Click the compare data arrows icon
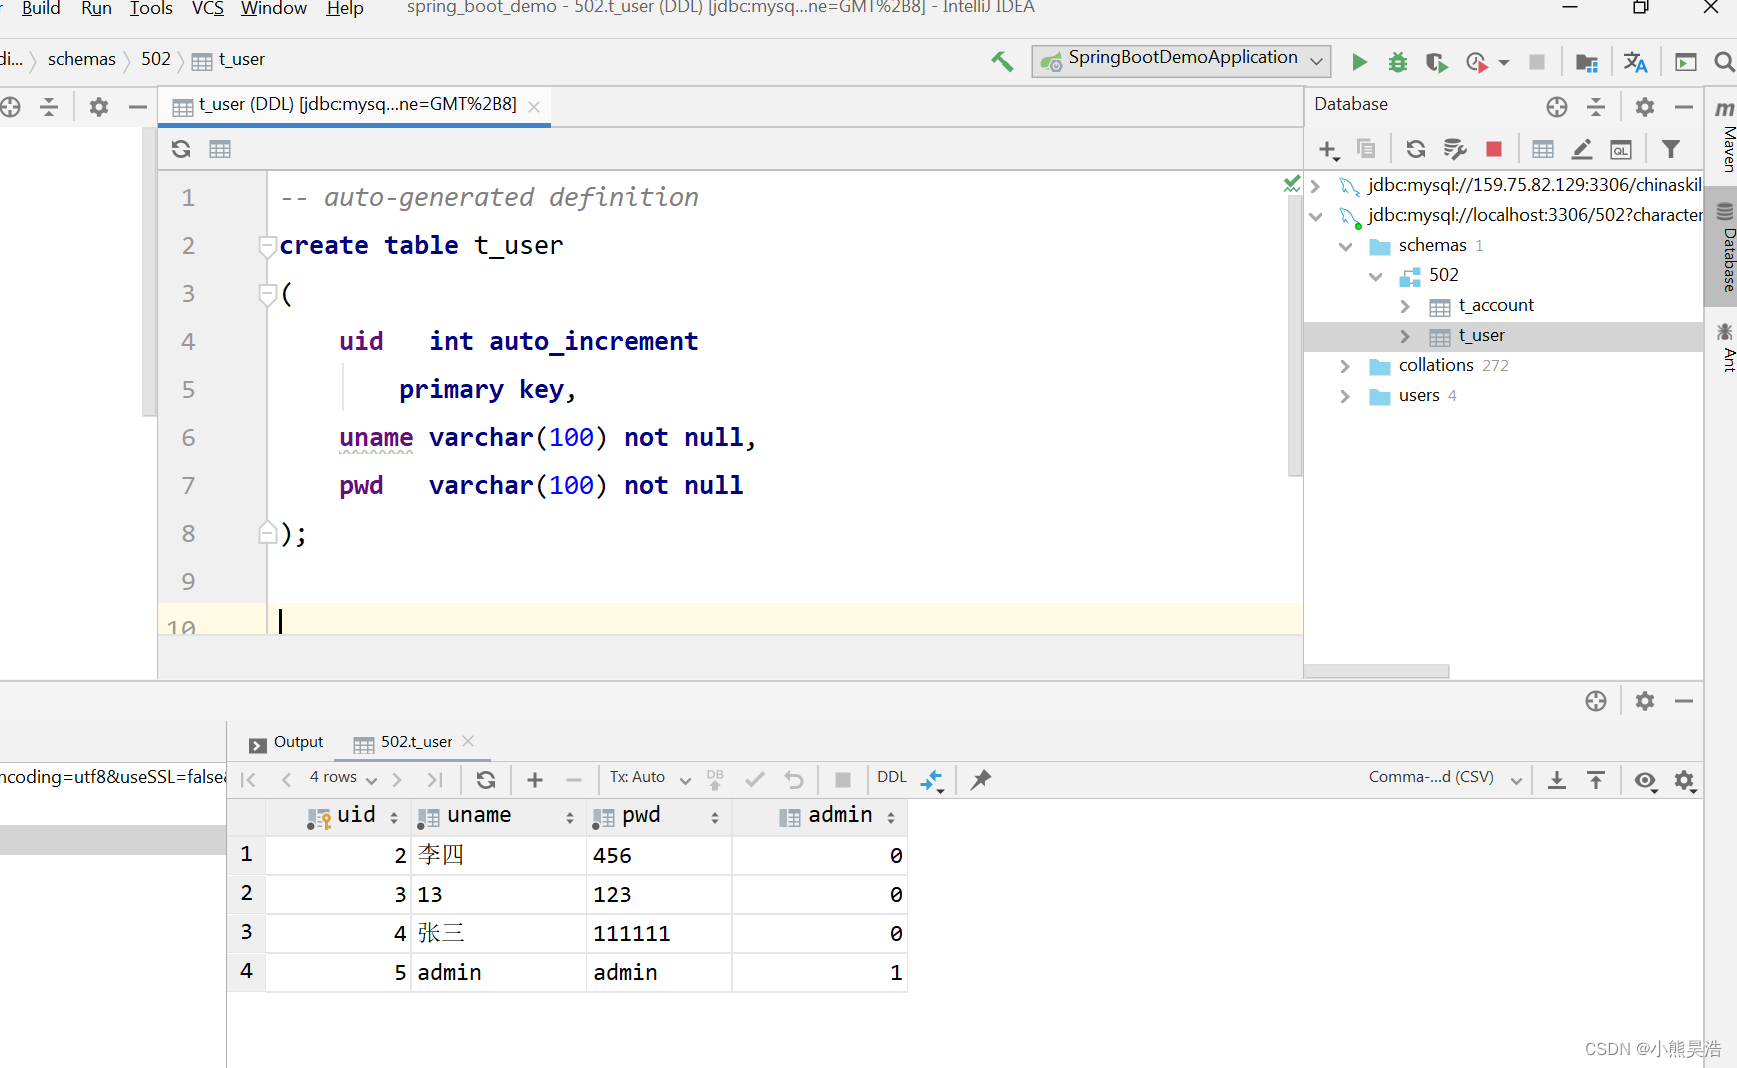 coord(932,780)
